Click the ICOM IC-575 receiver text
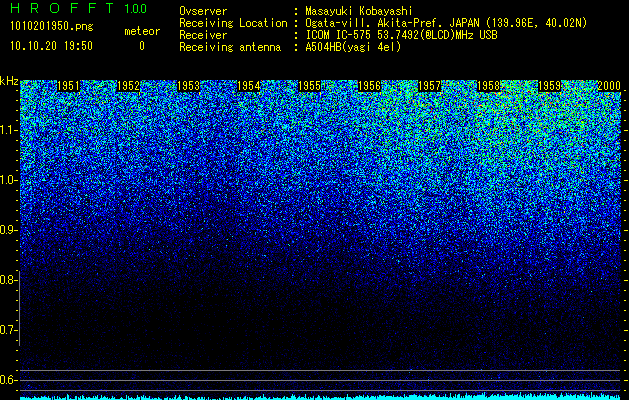This screenshot has width=629, height=400. (x=401, y=35)
